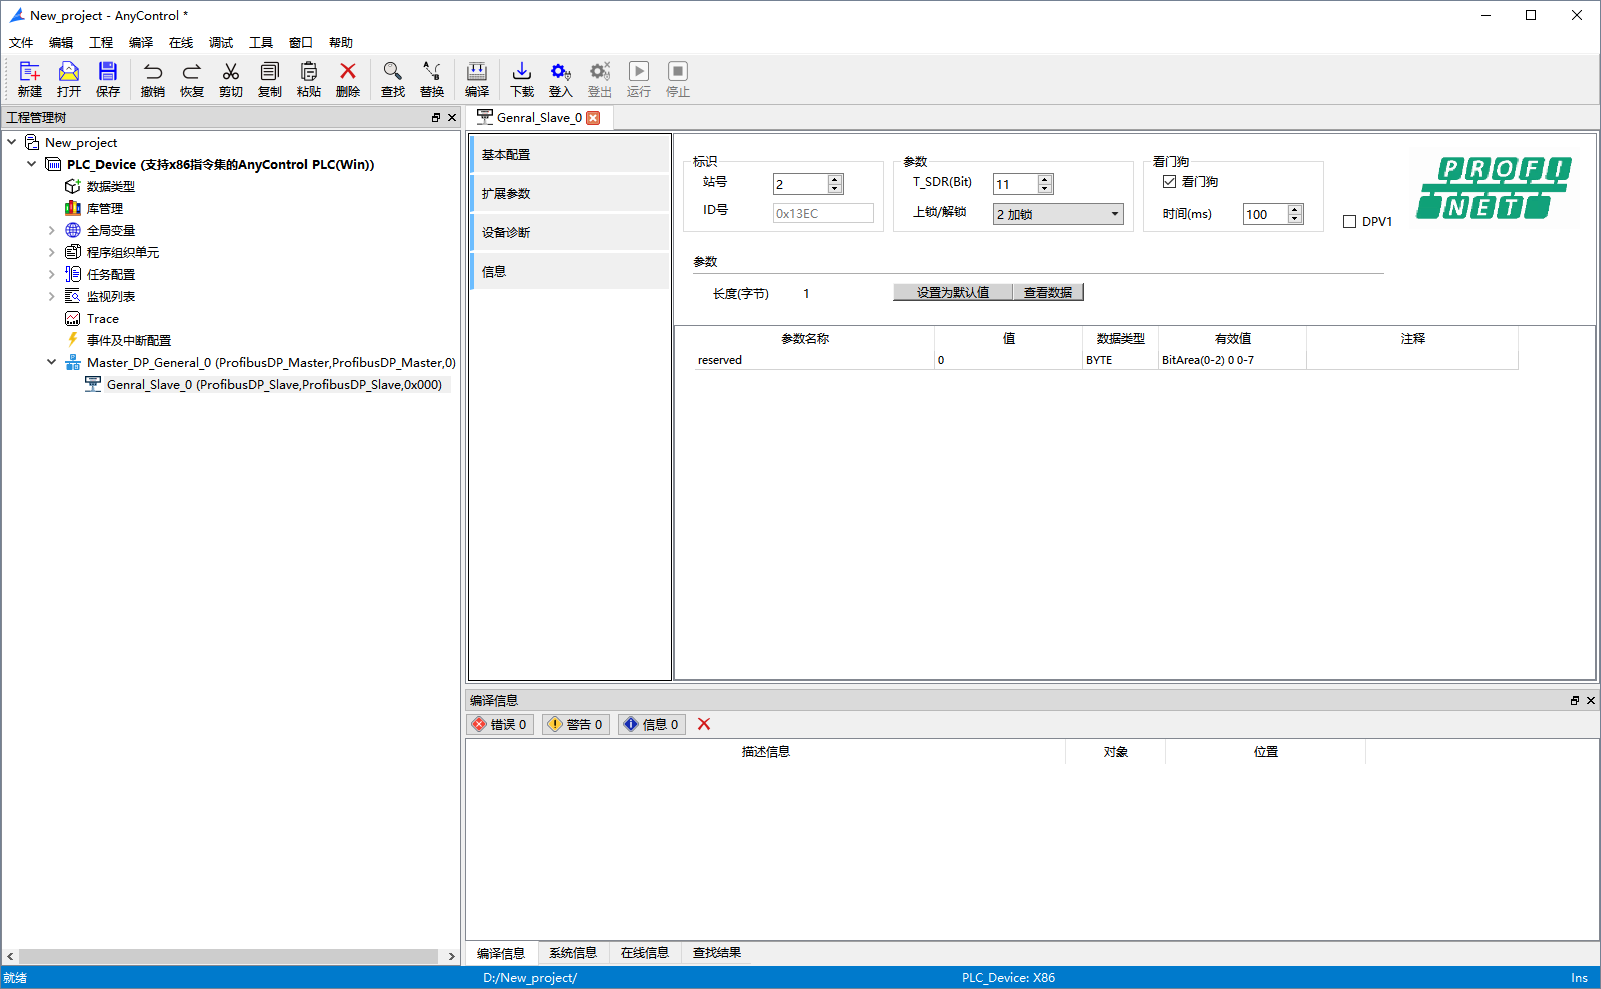Copy using the 复制 toolbar icon
The width and height of the screenshot is (1601, 989).
point(270,78)
